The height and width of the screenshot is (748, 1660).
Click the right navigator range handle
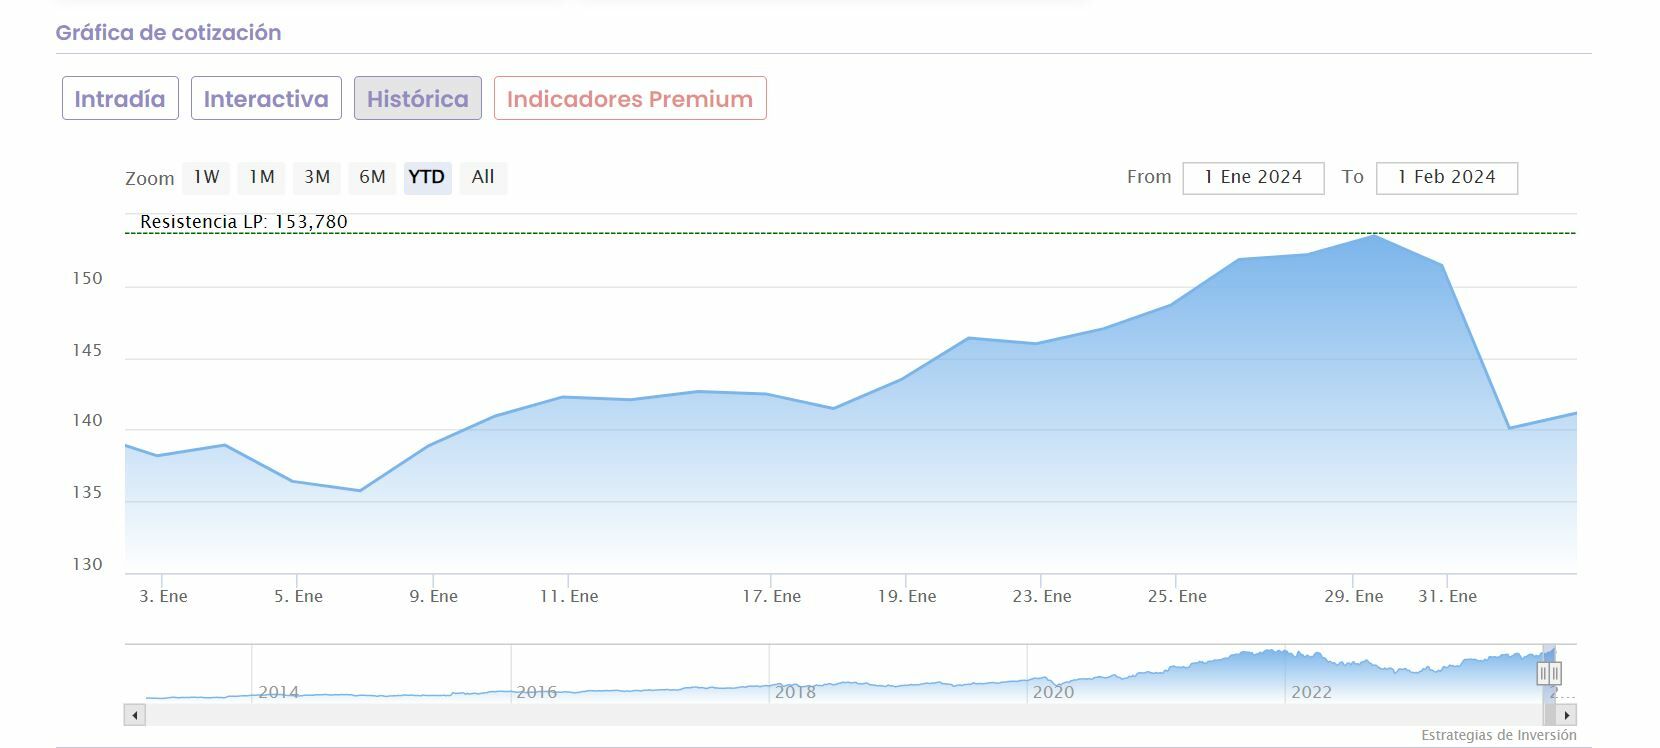[x=1555, y=673]
